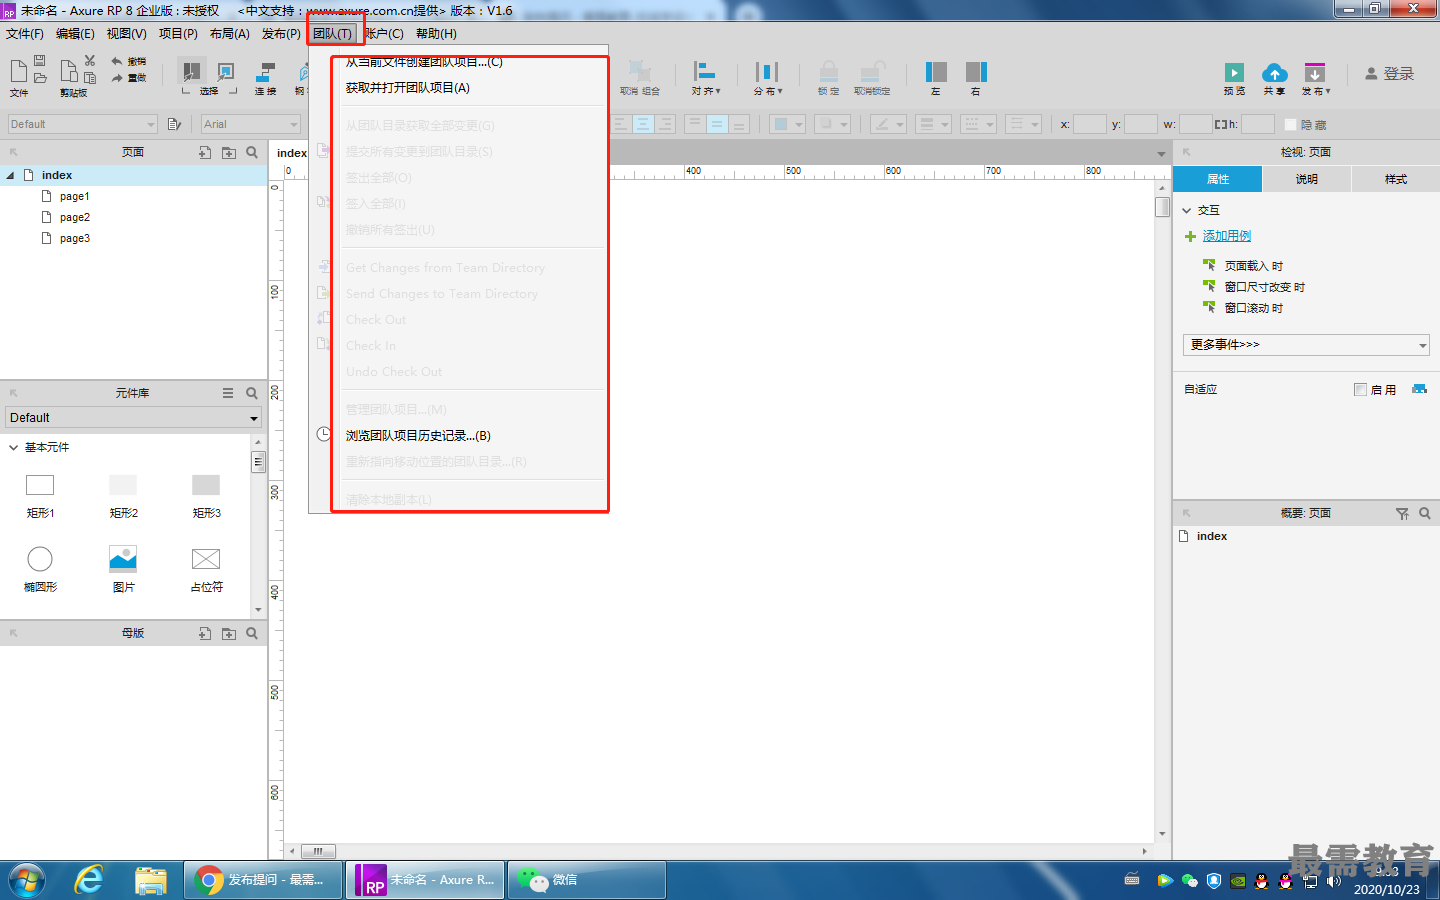The image size is (1440, 900).
Task: Pick the 椭圆形 widget thumbnail
Action: click(40, 559)
